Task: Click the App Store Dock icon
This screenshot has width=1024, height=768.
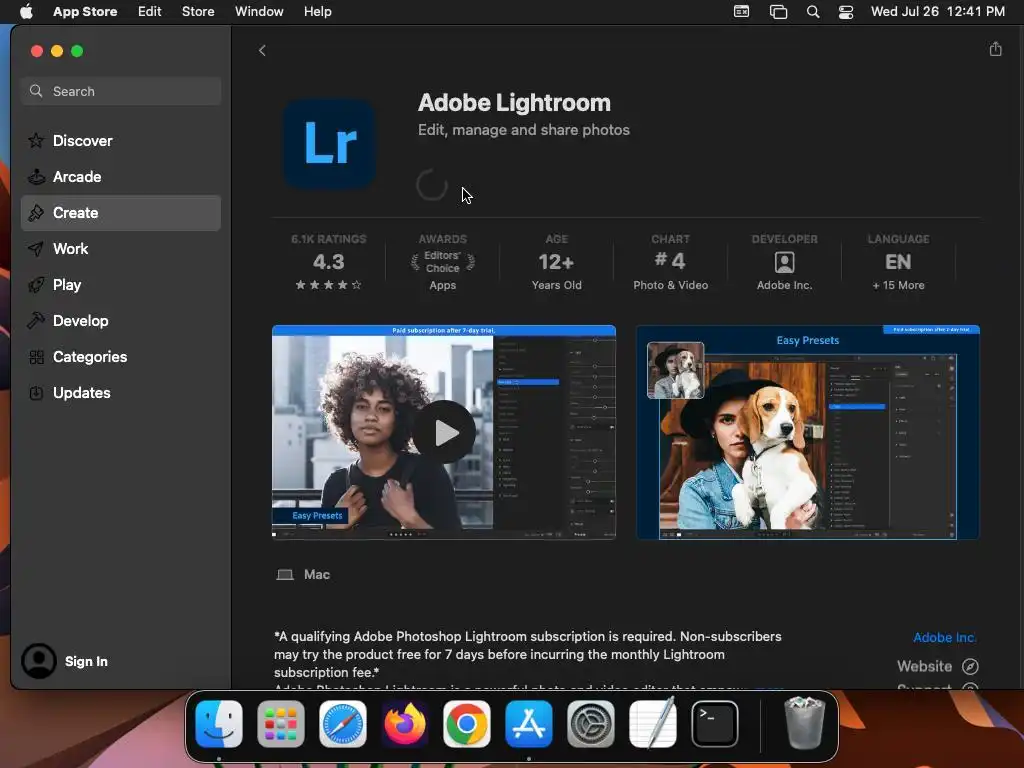Action: click(x=528, y=724)
